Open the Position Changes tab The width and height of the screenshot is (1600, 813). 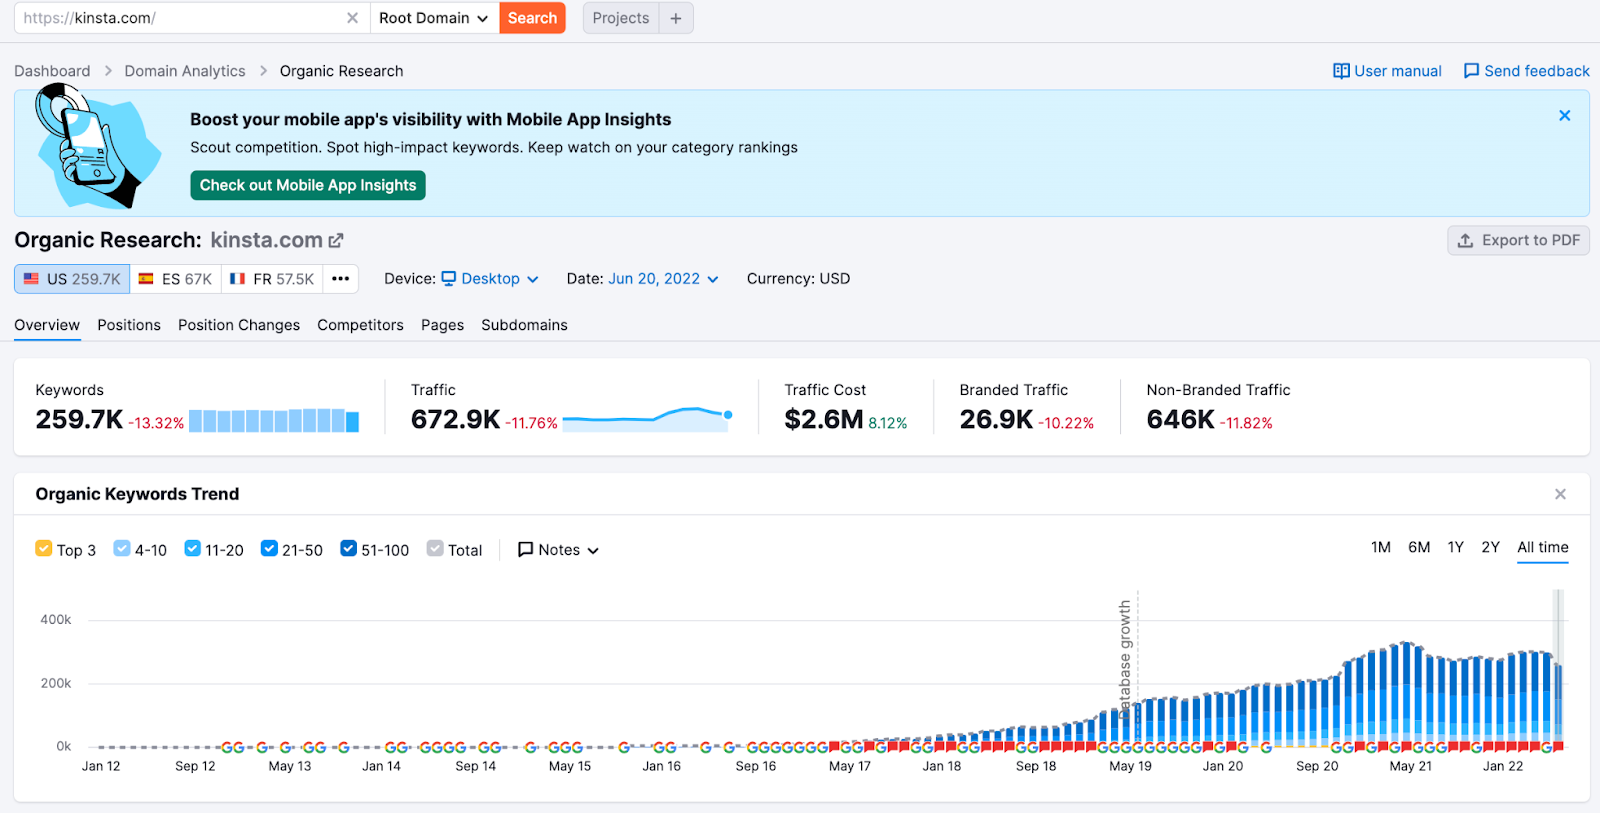tap(239, 325)
